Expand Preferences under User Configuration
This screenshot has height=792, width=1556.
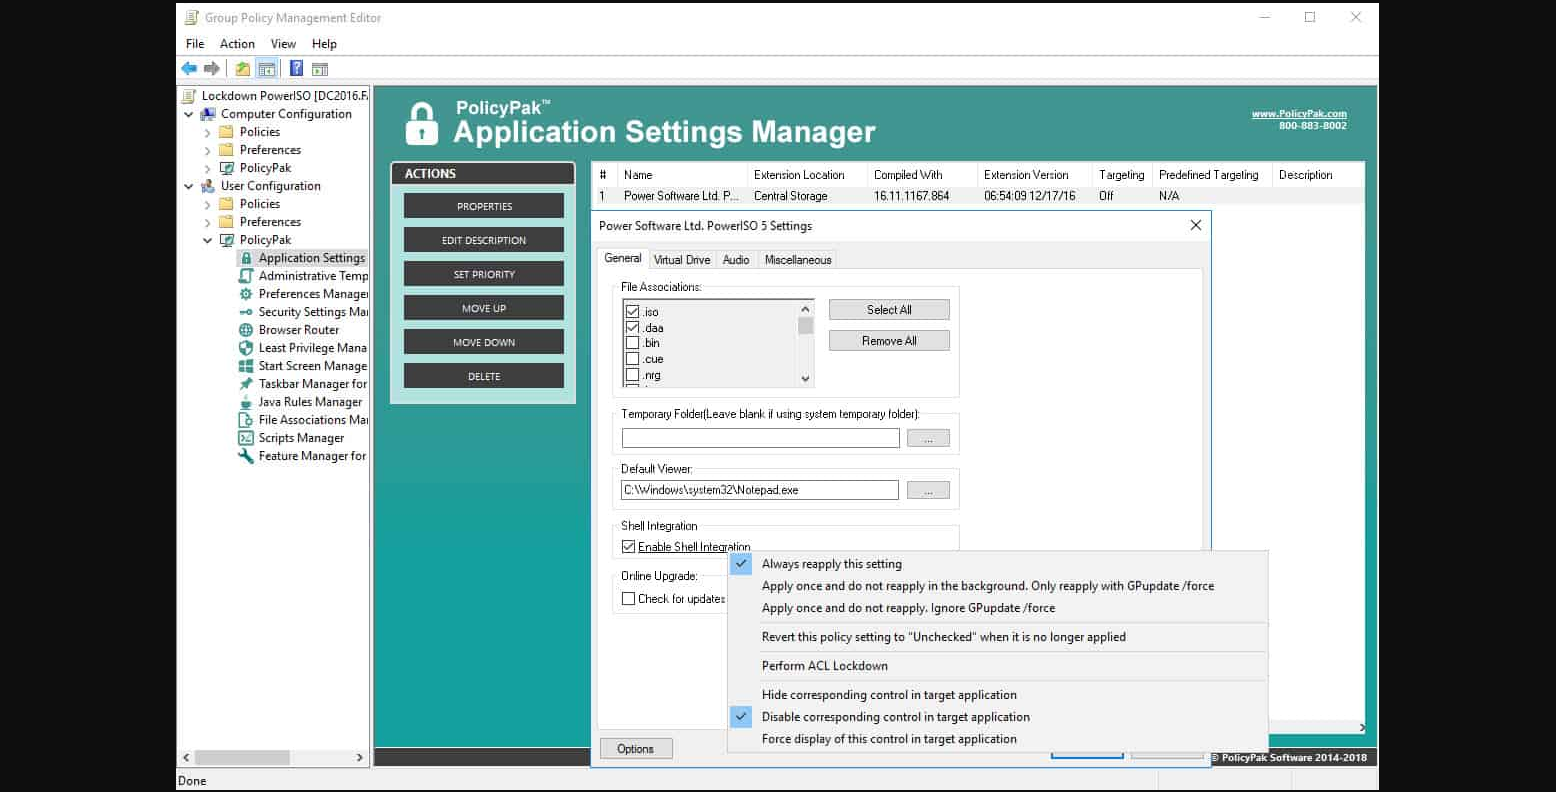pos(208,222)
